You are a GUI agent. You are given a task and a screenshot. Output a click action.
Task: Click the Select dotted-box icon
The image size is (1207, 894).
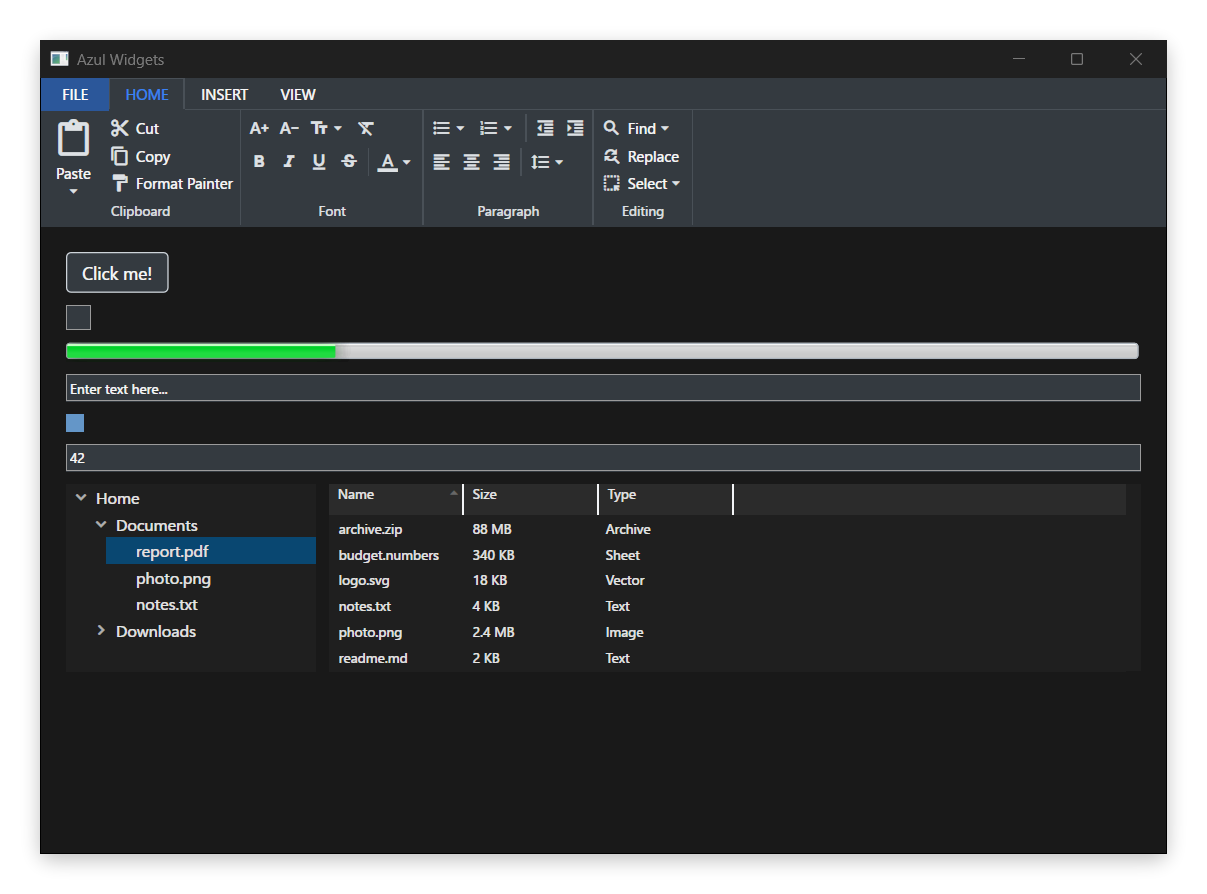(611, 183)
